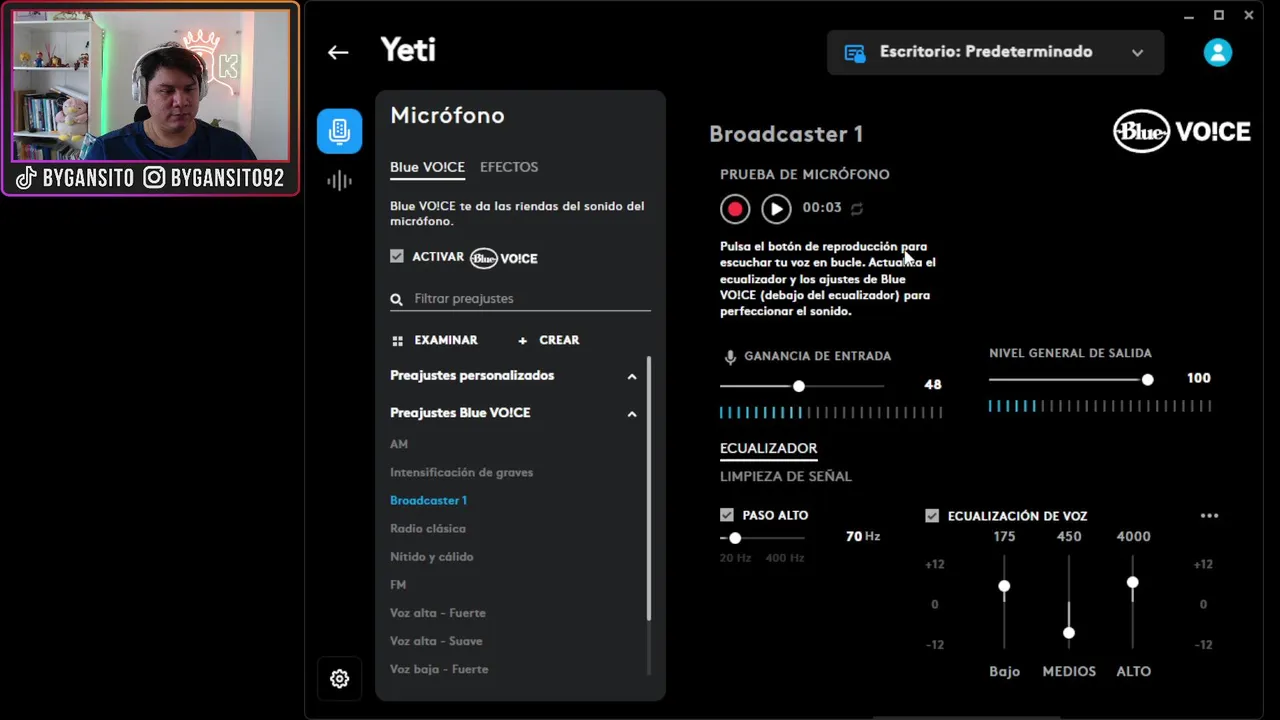Click the Medios equalizer band slider handle
This screenshot has height=720, width=1280.
point(1069,633)
